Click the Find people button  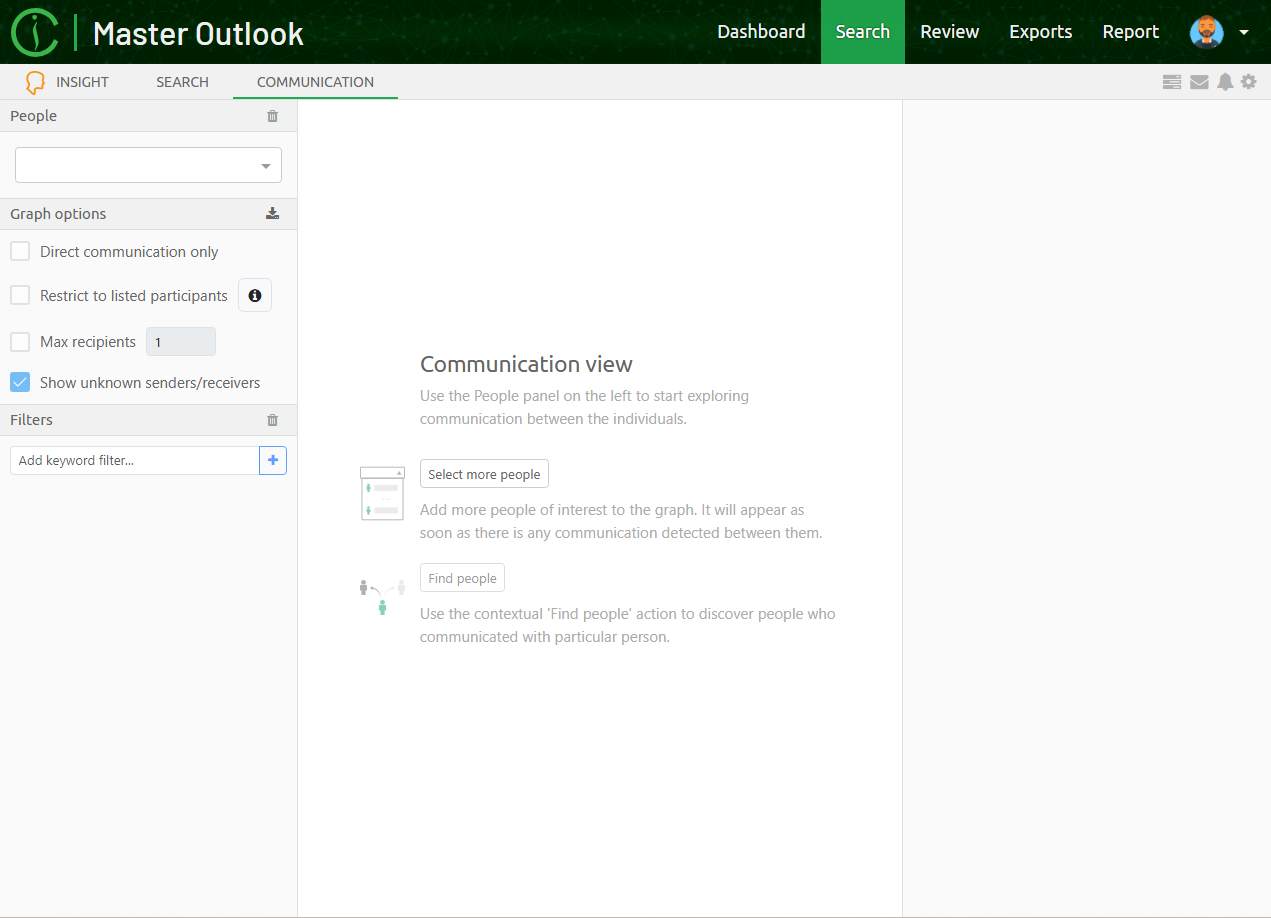pos(462,577)
